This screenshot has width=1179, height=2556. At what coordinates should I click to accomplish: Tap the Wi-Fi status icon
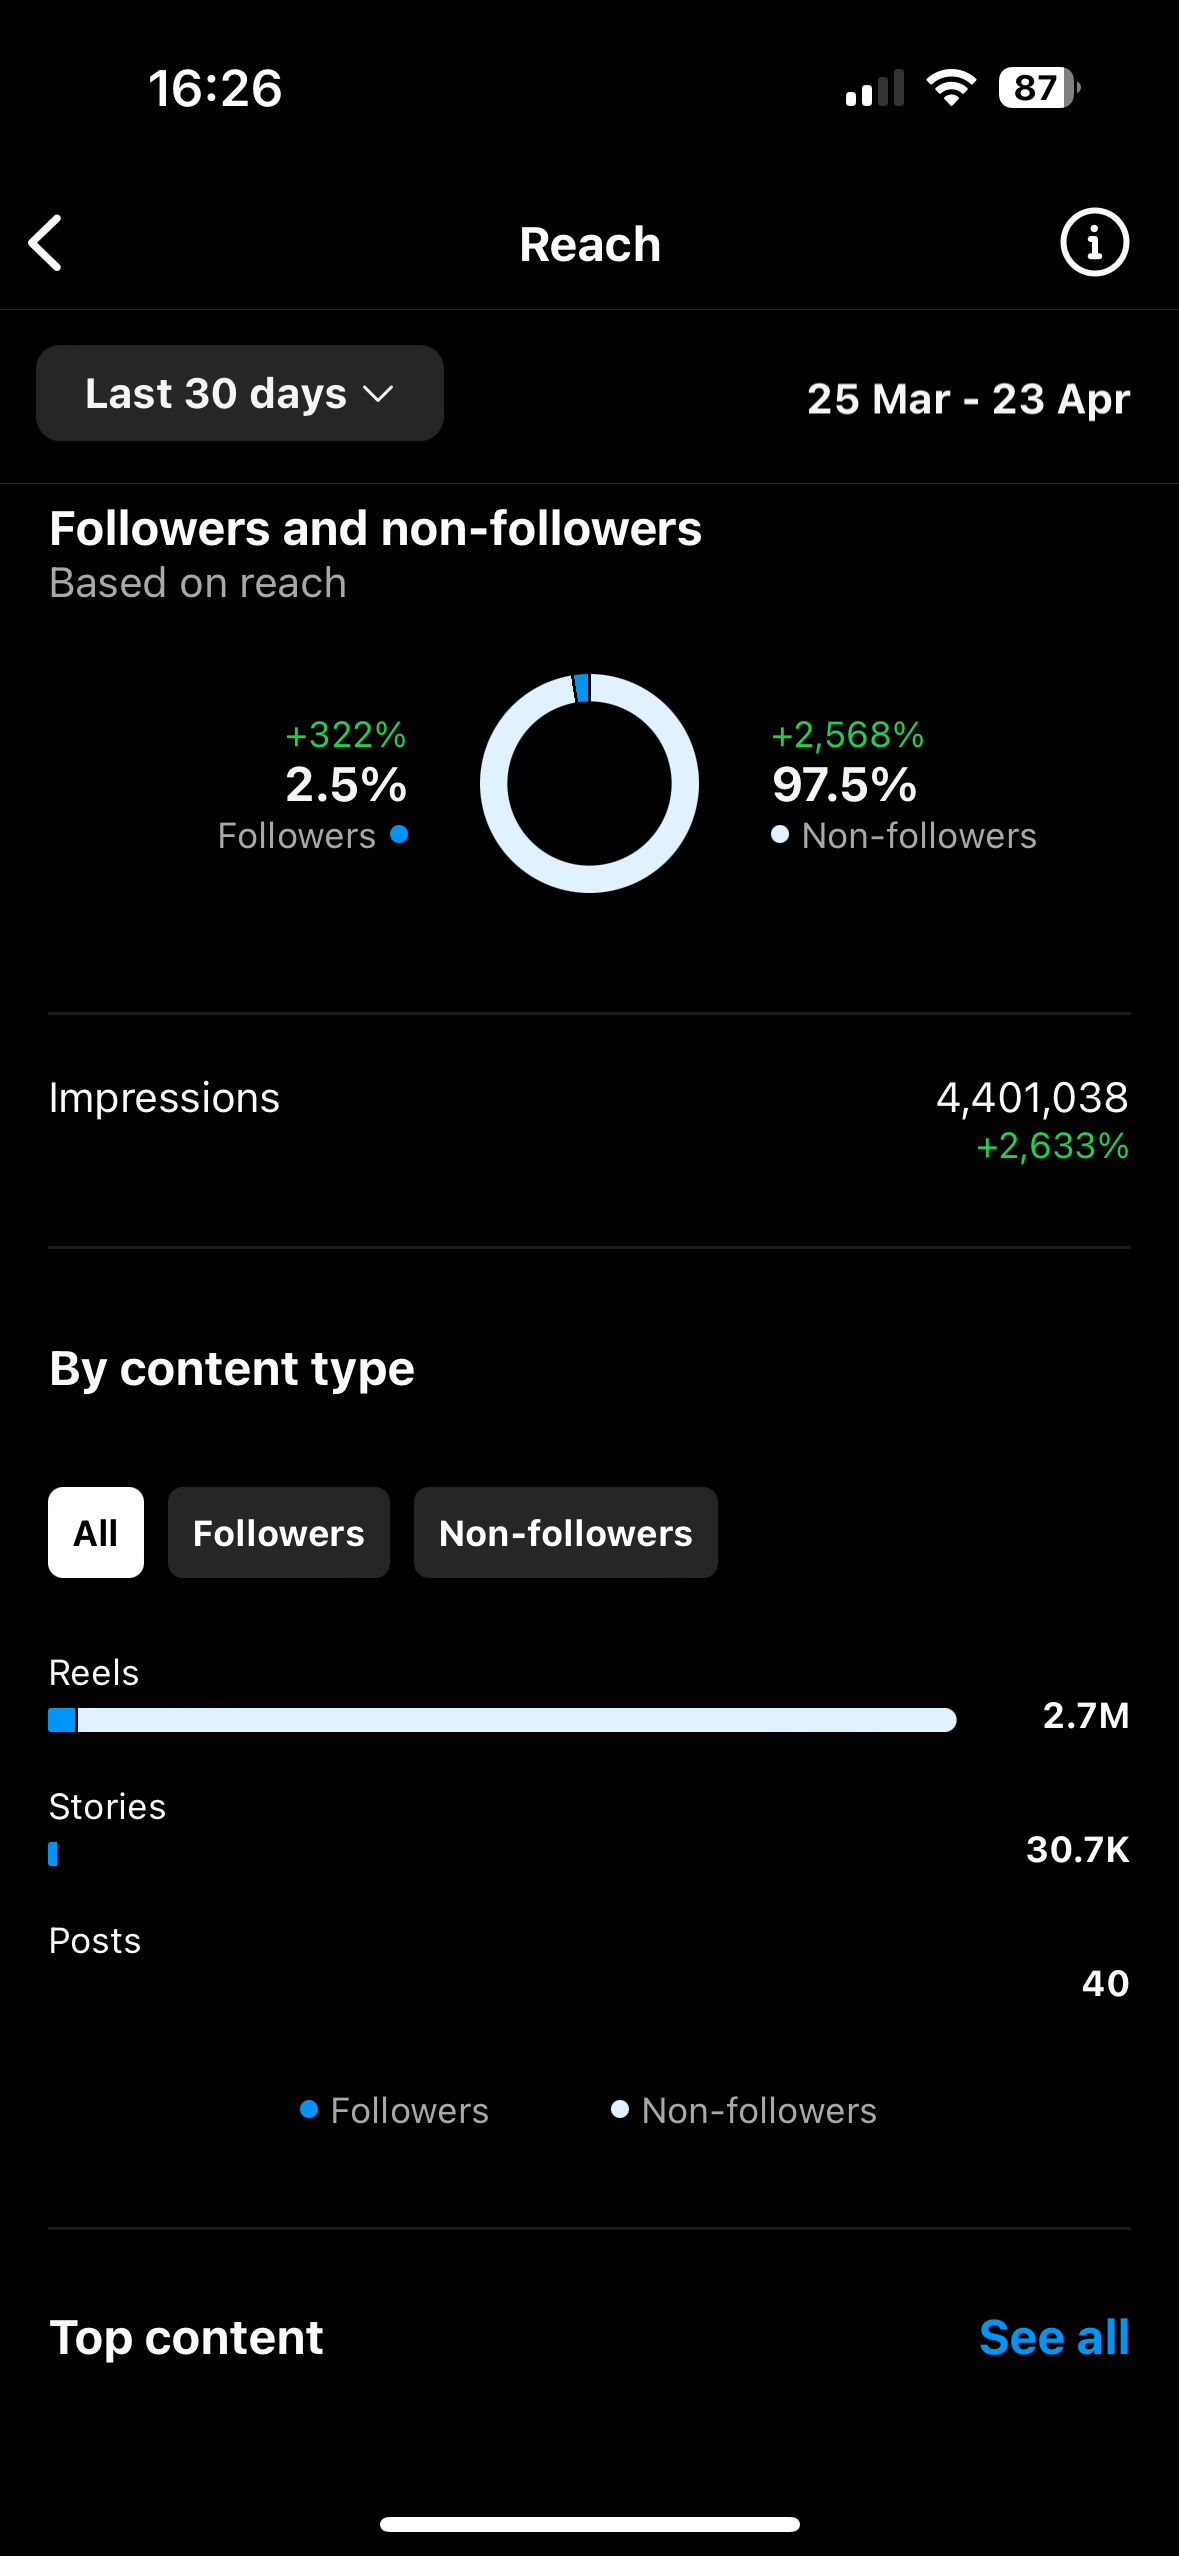pos(951,88)
